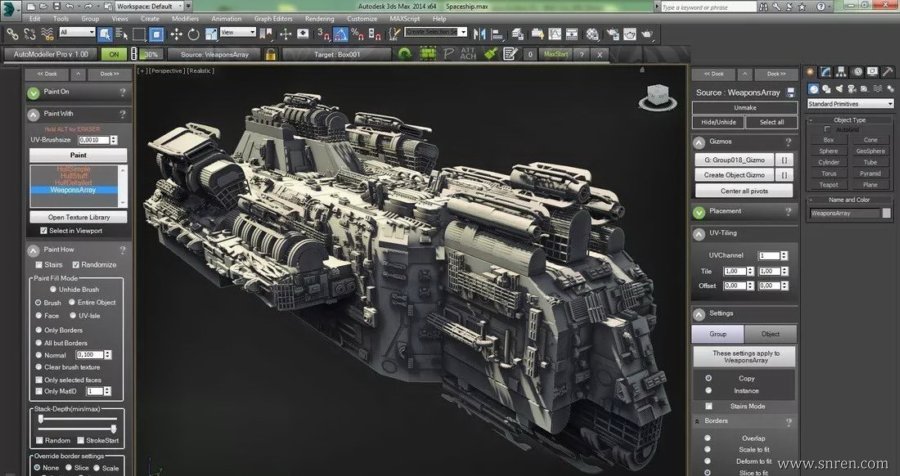Click the padlock icon beside Source: WeaponsArray
Viewport: 900px width, 476px height.
coord(269,54)
